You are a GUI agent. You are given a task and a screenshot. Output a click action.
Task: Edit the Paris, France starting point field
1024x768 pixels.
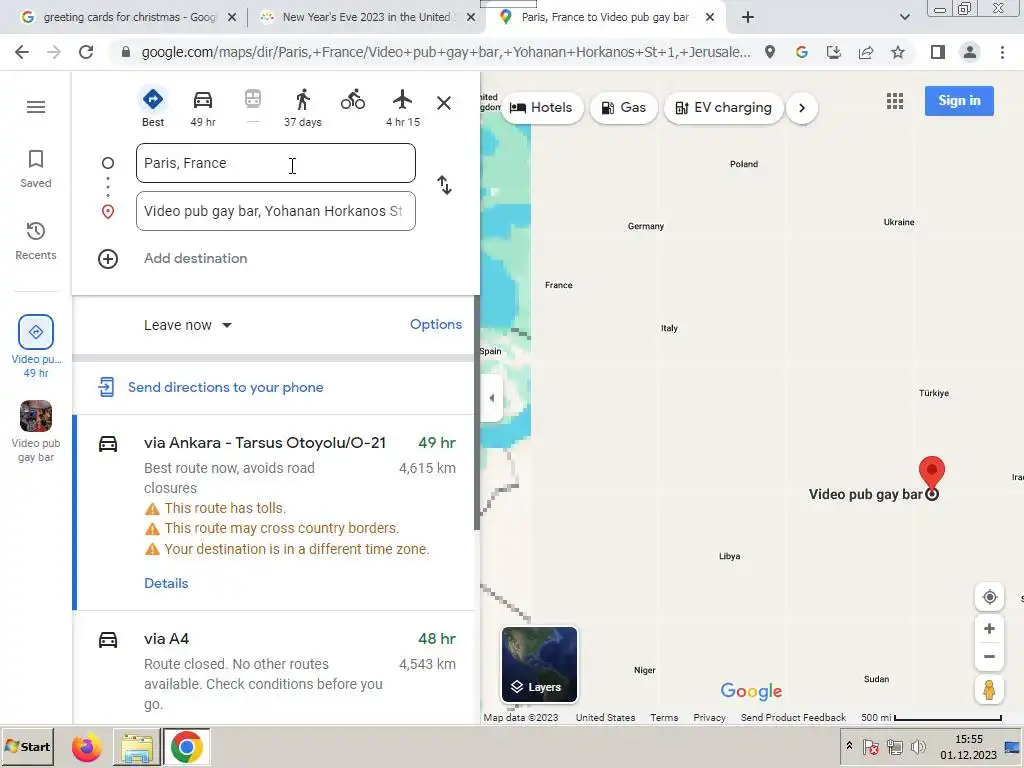point(276,163)
